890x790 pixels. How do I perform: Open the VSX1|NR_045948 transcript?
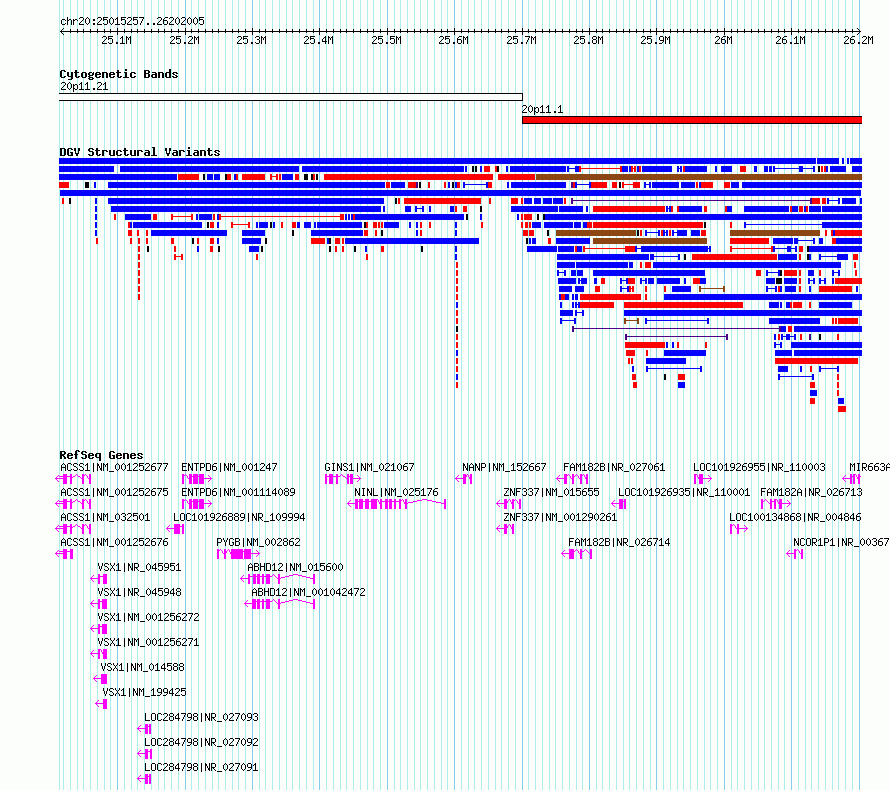(x=139, y=592)
